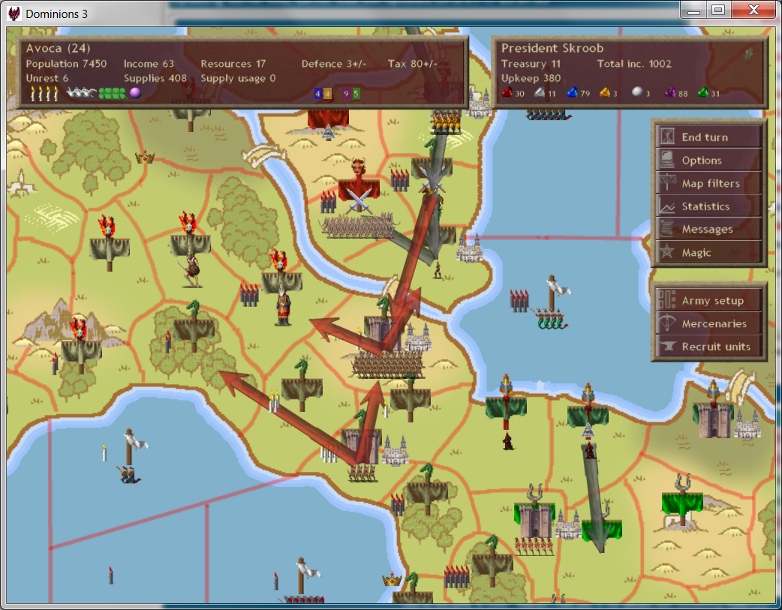Viewport: 782px width, 610px height.
Task: Click Recruit units
Action: click(708, 346)
